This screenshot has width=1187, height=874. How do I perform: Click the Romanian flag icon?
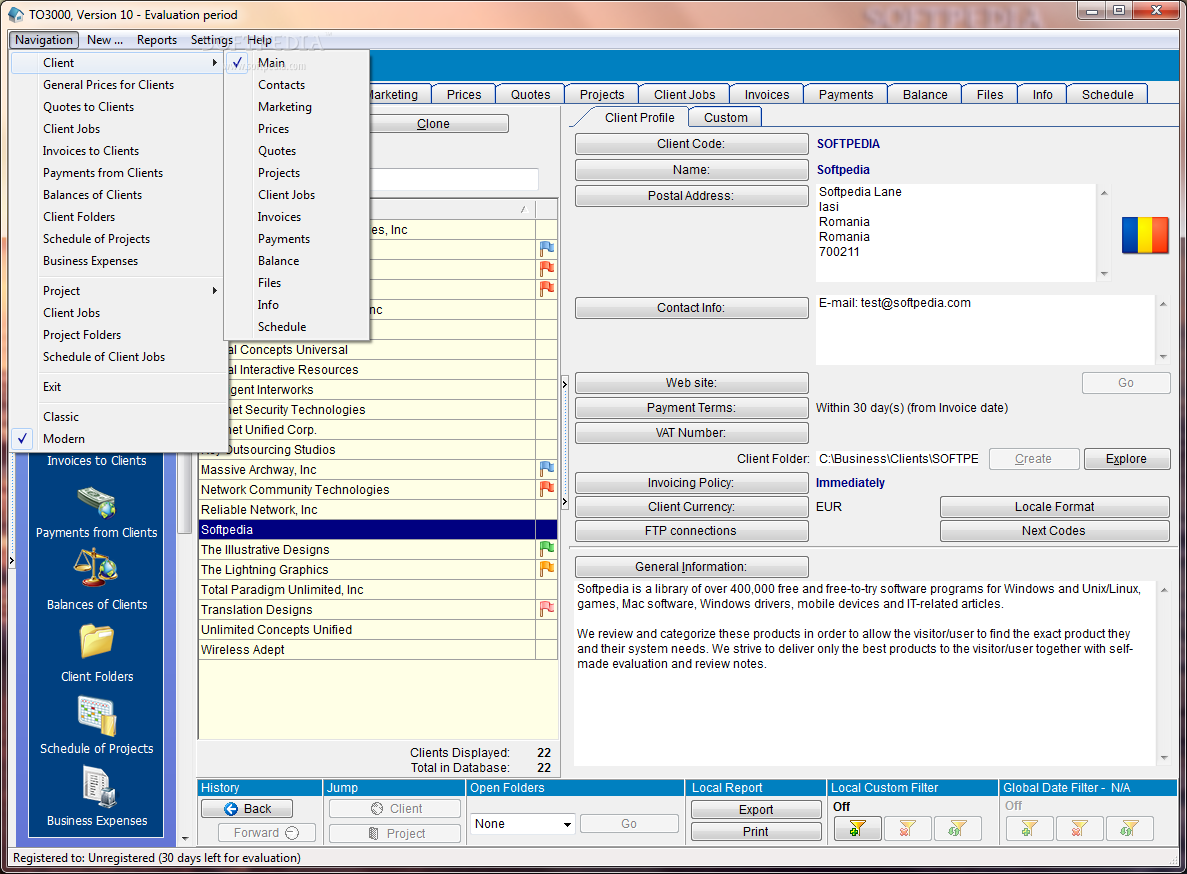(1145, 235)
